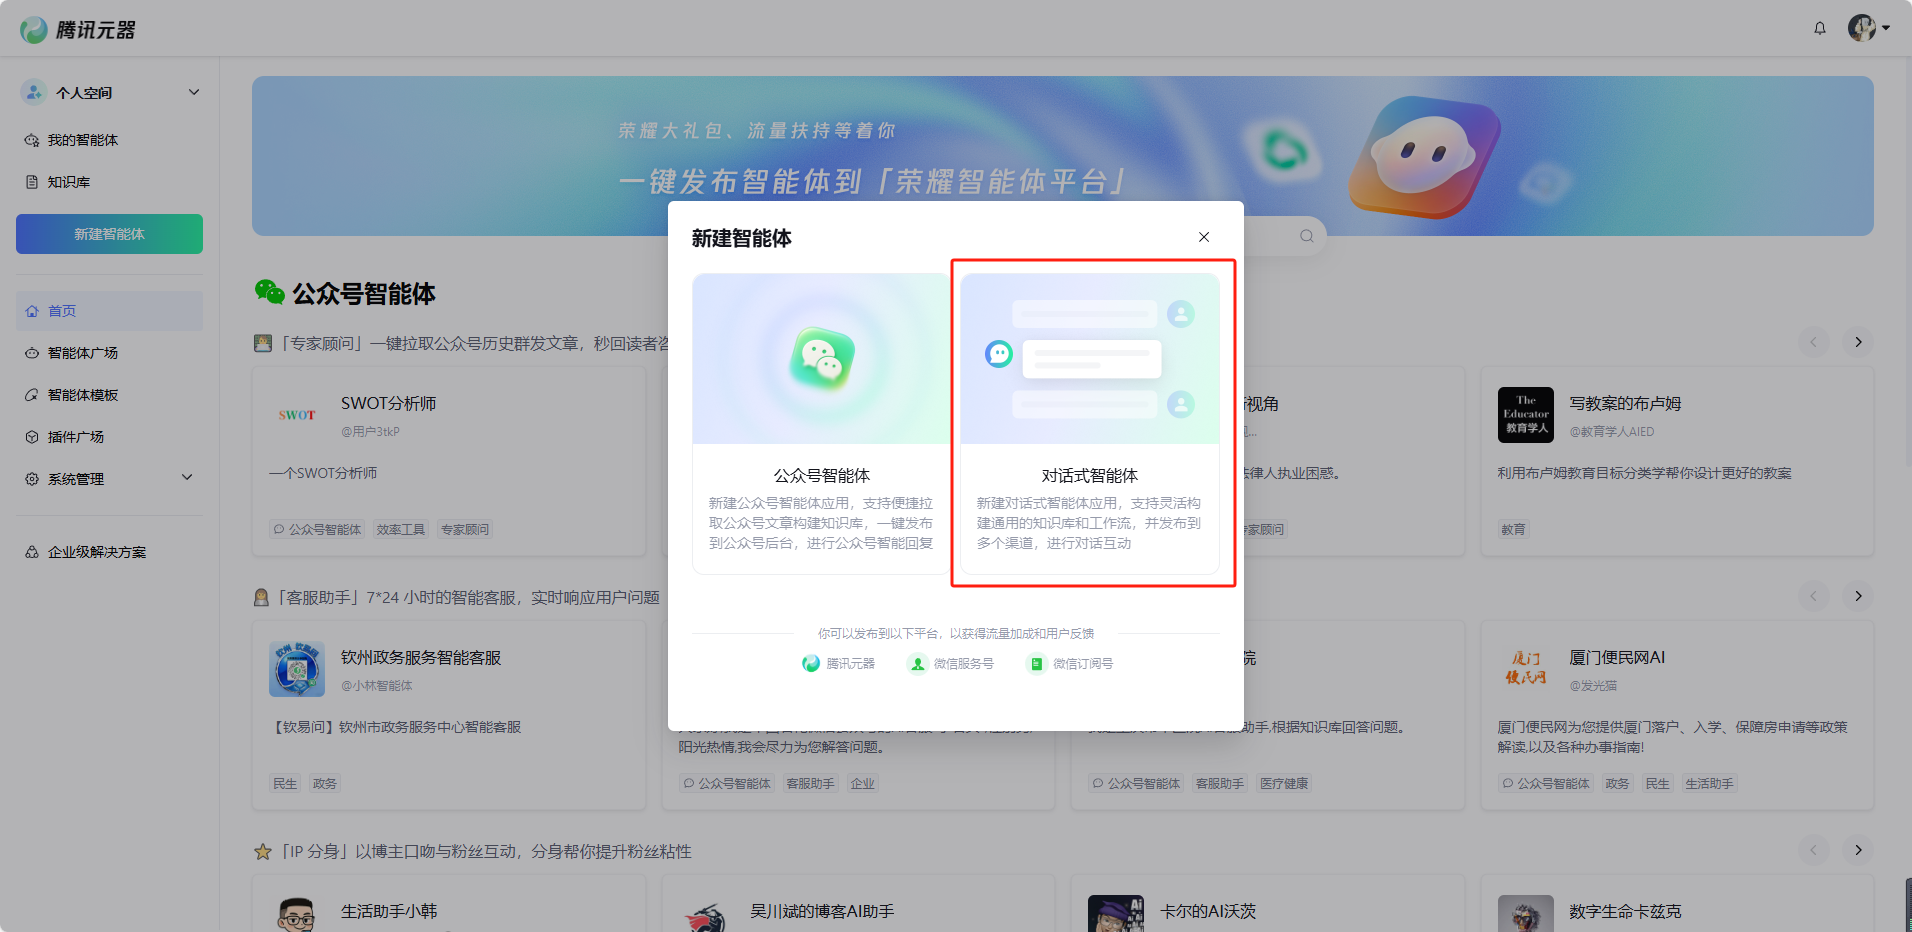Click 生活助手 tag on 厦门便民网 card

pyautogui.click(x=1709, y=784)
